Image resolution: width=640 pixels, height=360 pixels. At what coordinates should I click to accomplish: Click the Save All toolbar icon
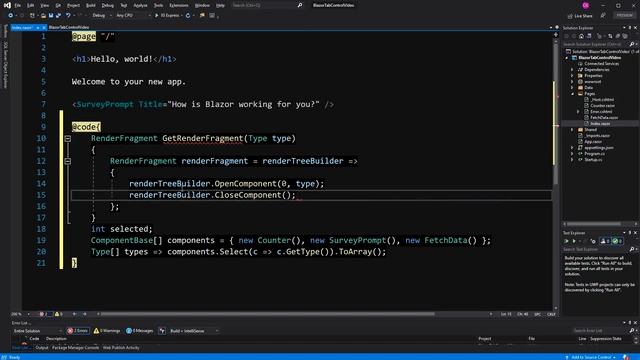[x=58, y=16]
